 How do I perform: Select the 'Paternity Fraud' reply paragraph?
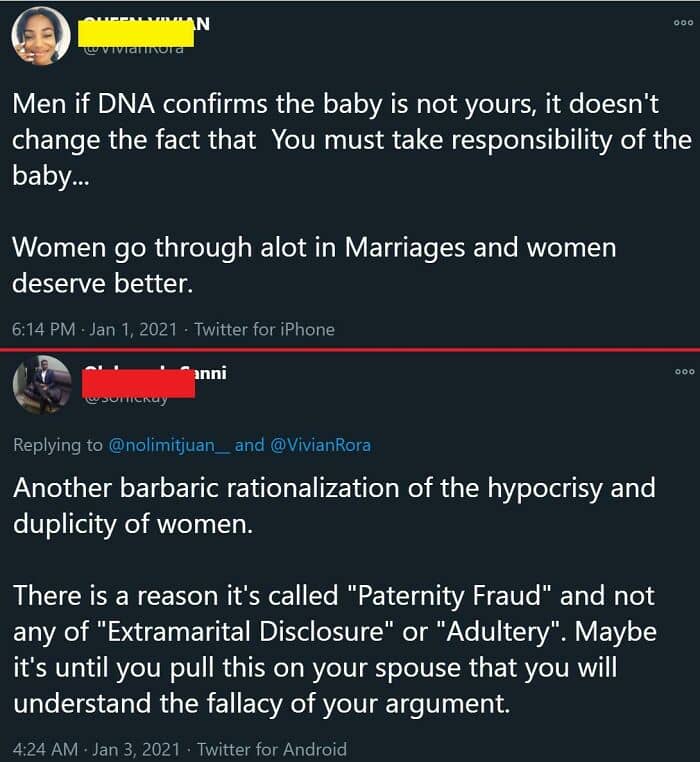click(335, 650)
